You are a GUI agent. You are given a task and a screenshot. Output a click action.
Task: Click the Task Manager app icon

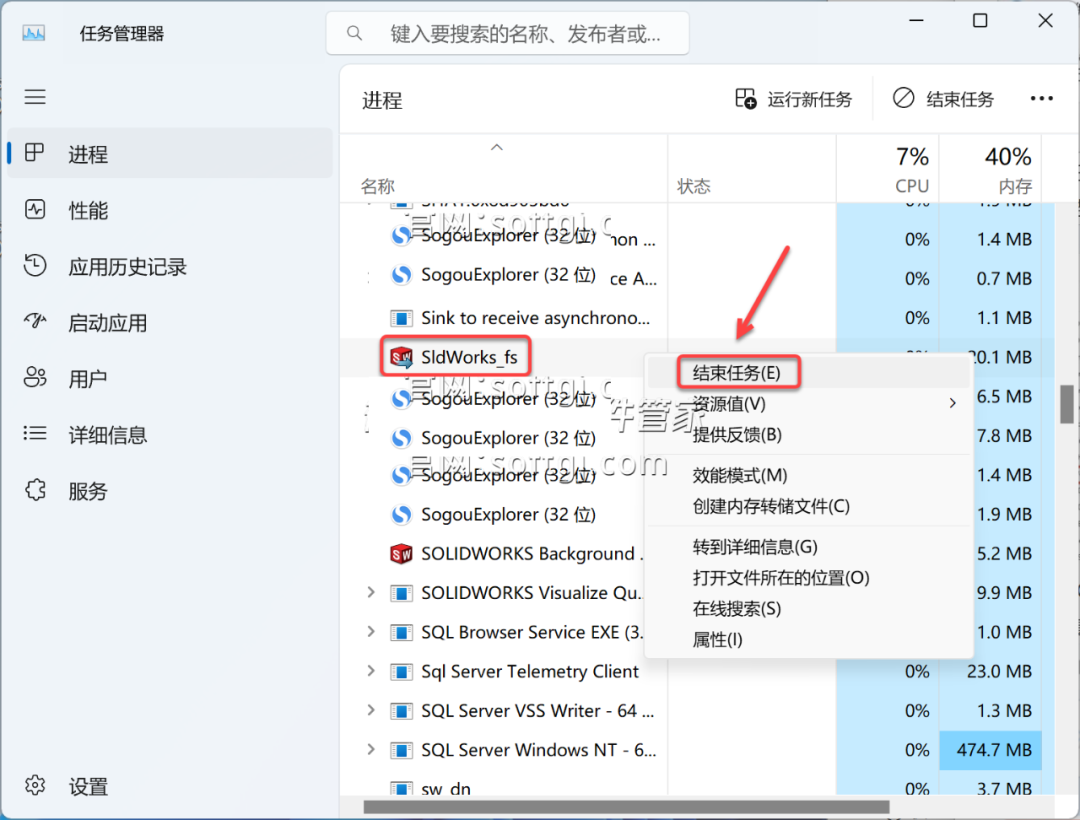click(x=34, y=33)
